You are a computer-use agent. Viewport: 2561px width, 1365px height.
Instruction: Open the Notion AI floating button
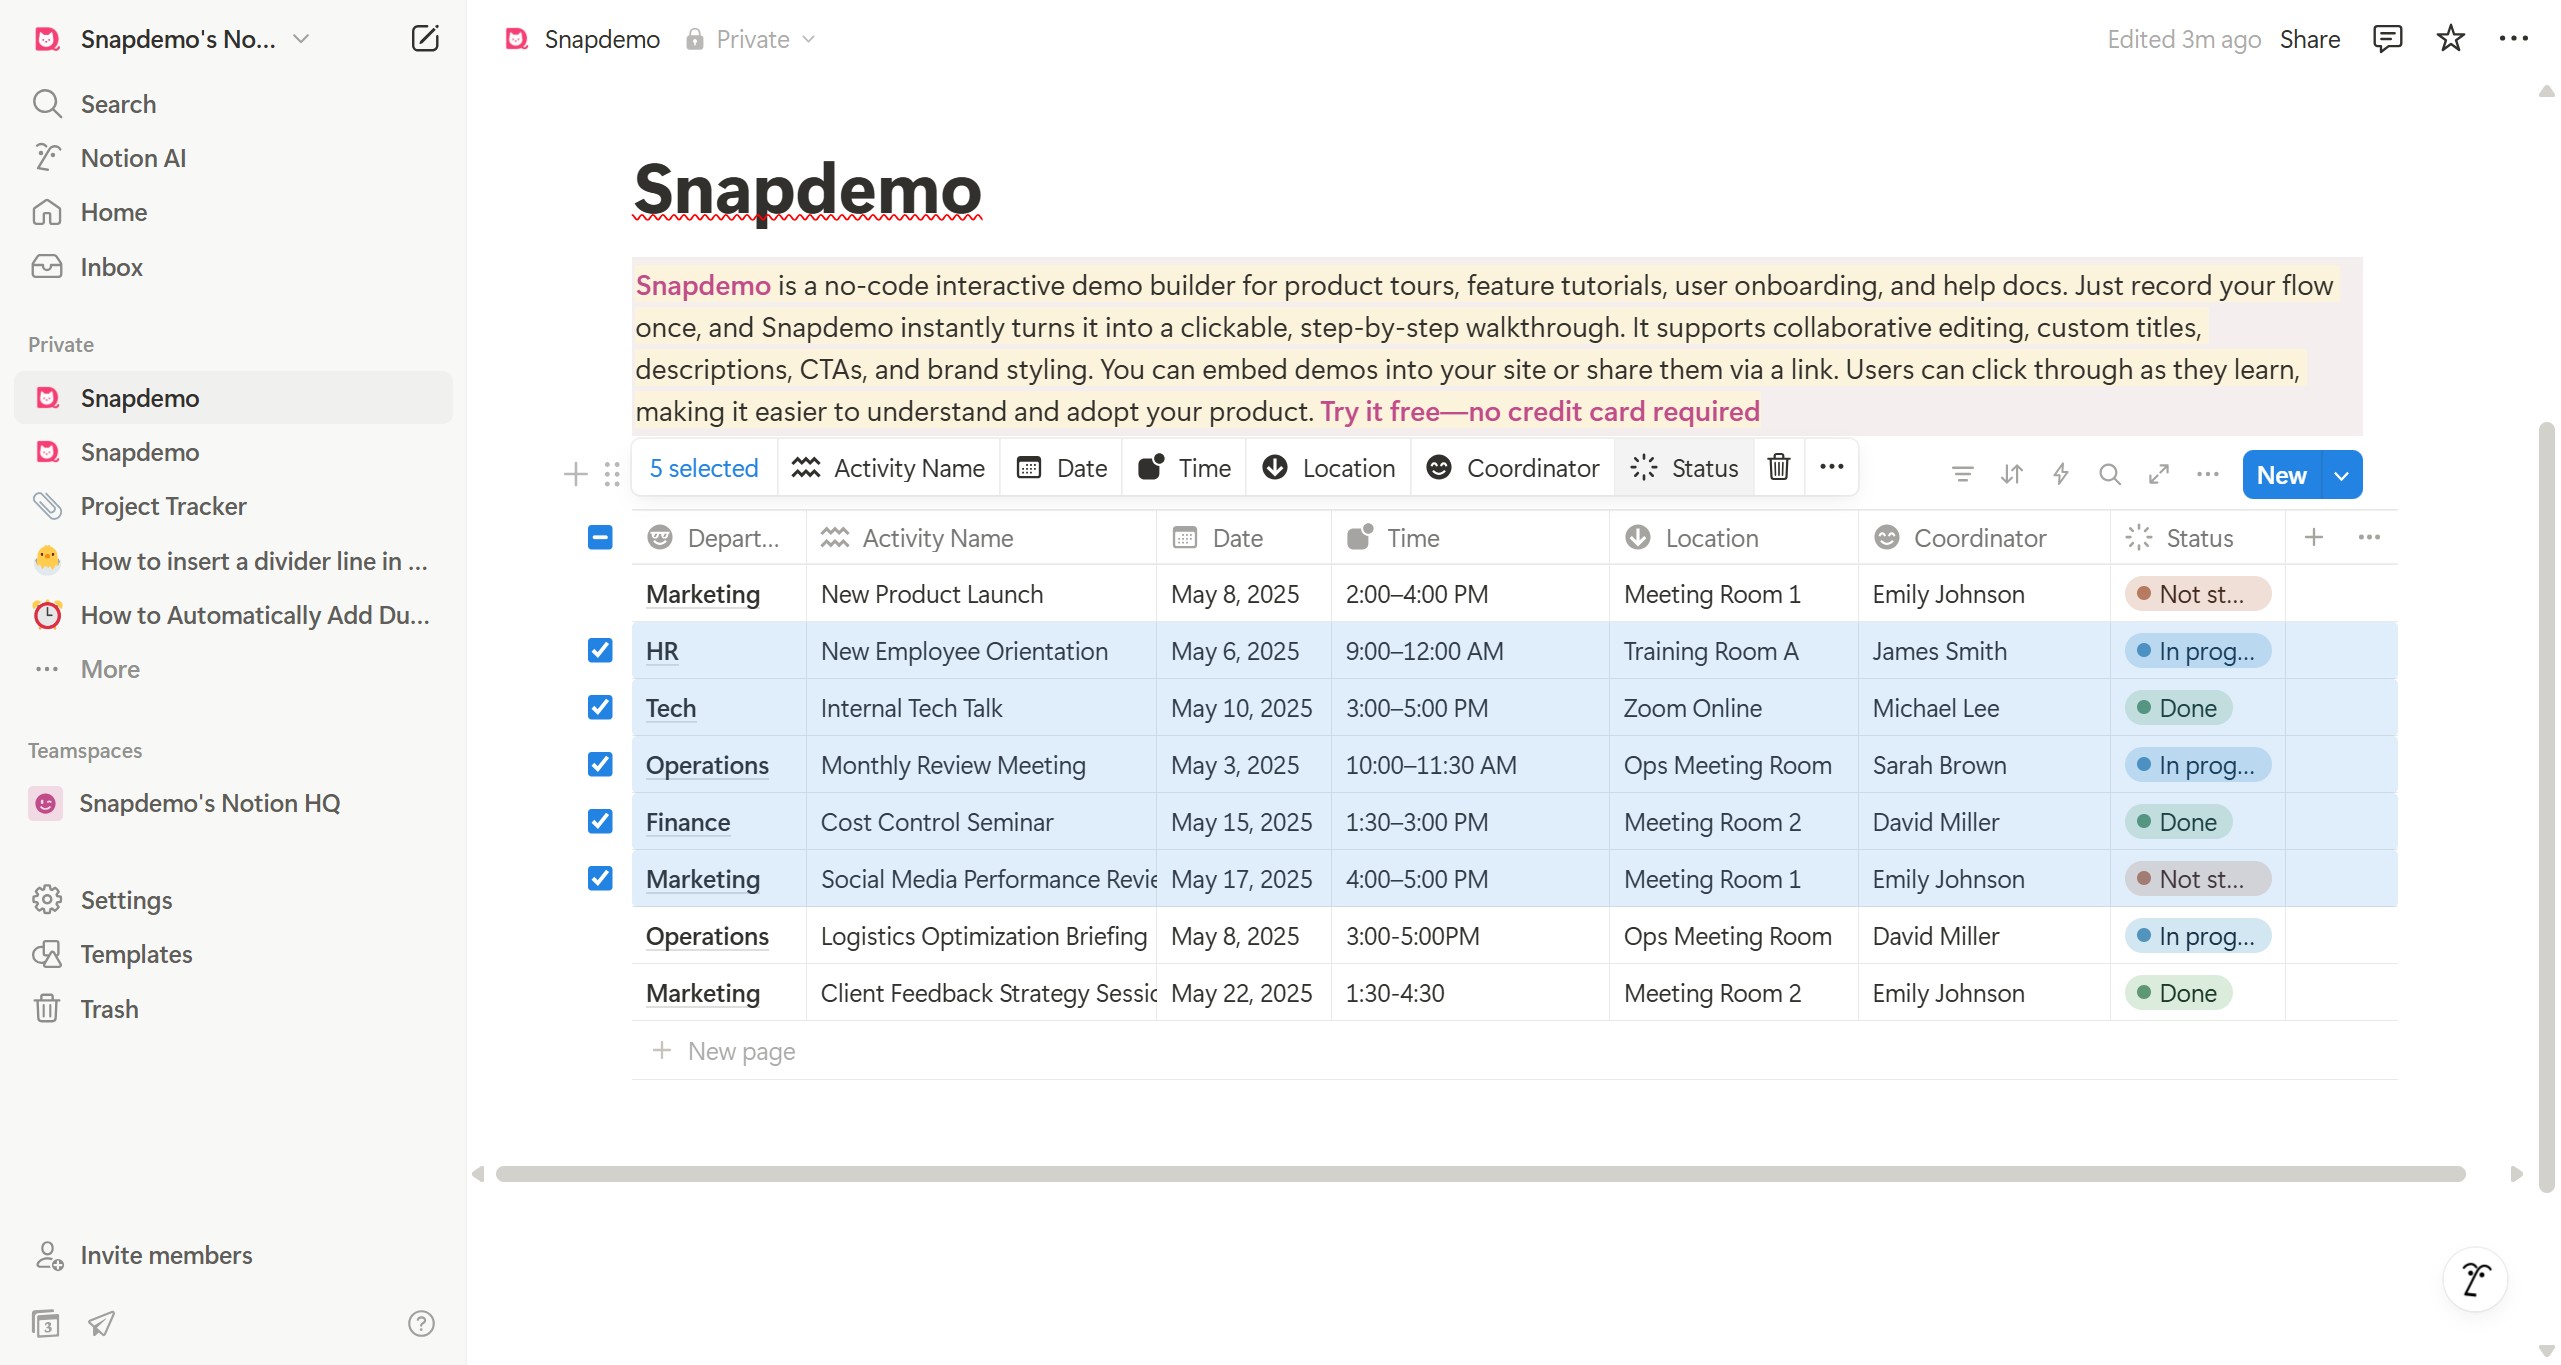(2474, 1279)
